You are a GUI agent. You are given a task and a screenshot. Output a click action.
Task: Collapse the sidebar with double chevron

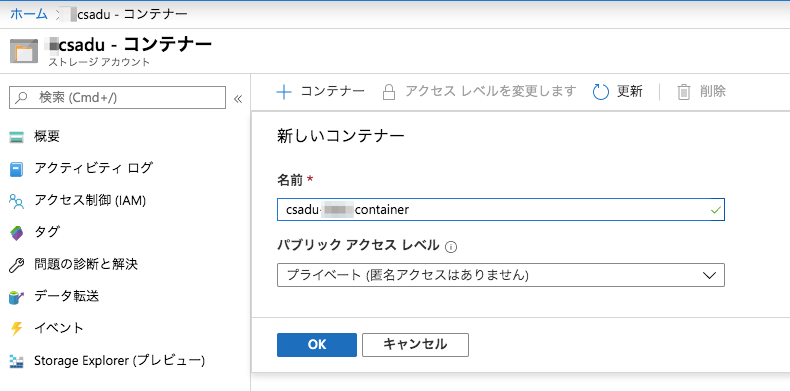(238, 99)
